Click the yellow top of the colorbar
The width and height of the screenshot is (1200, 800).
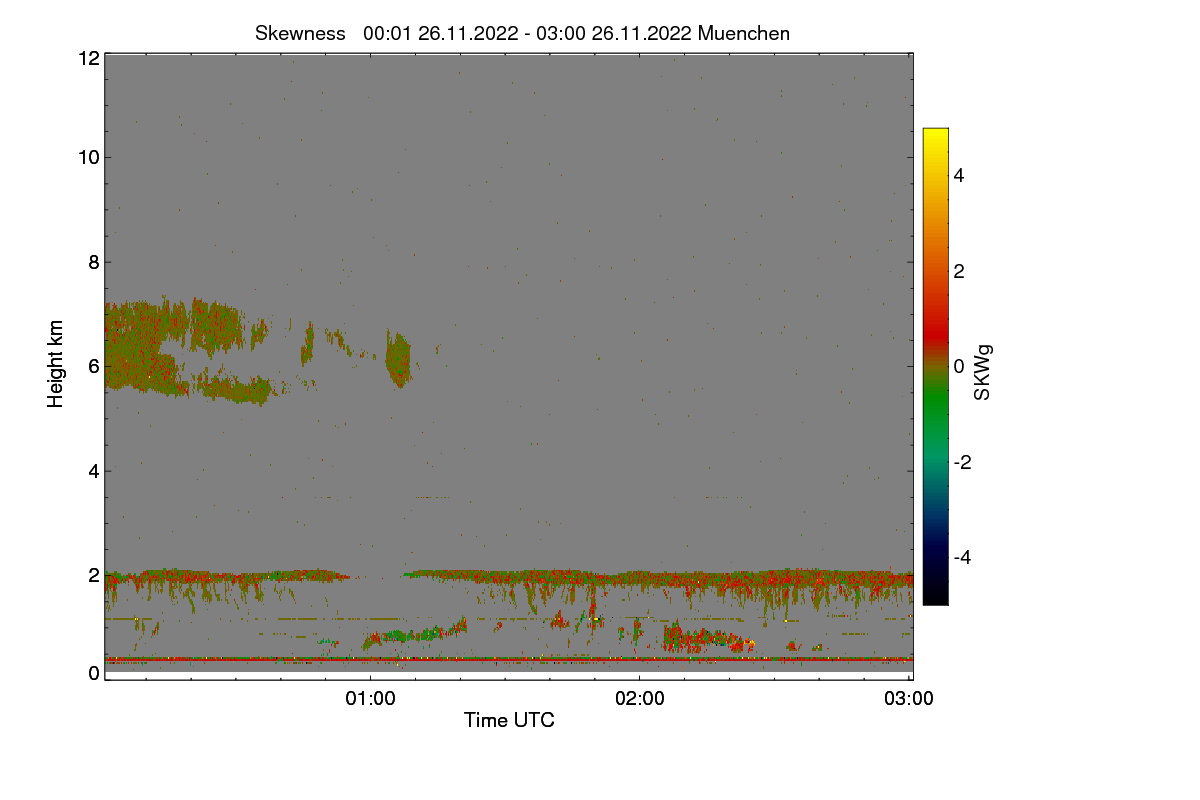tap(935, 140)
